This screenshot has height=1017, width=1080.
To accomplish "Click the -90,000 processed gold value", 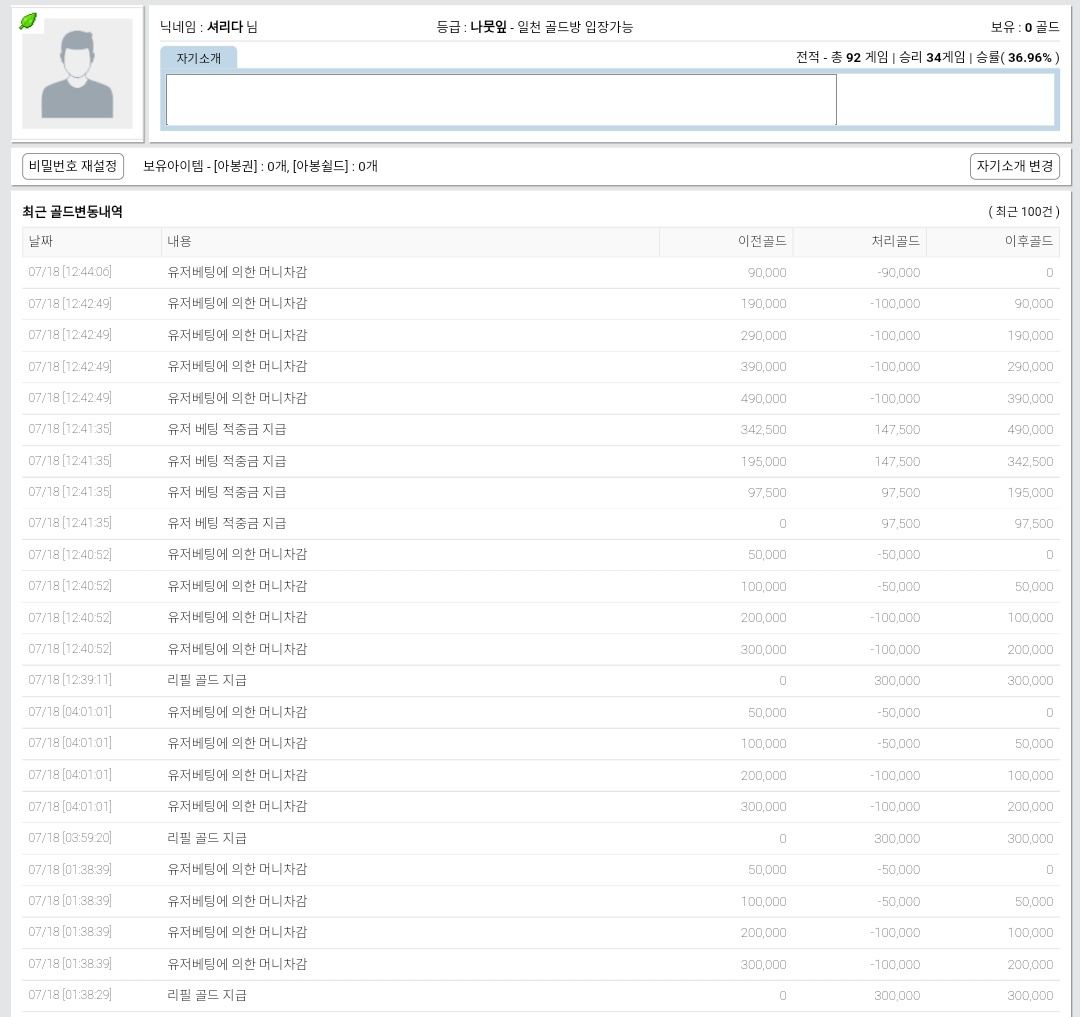I will (898, 273).
